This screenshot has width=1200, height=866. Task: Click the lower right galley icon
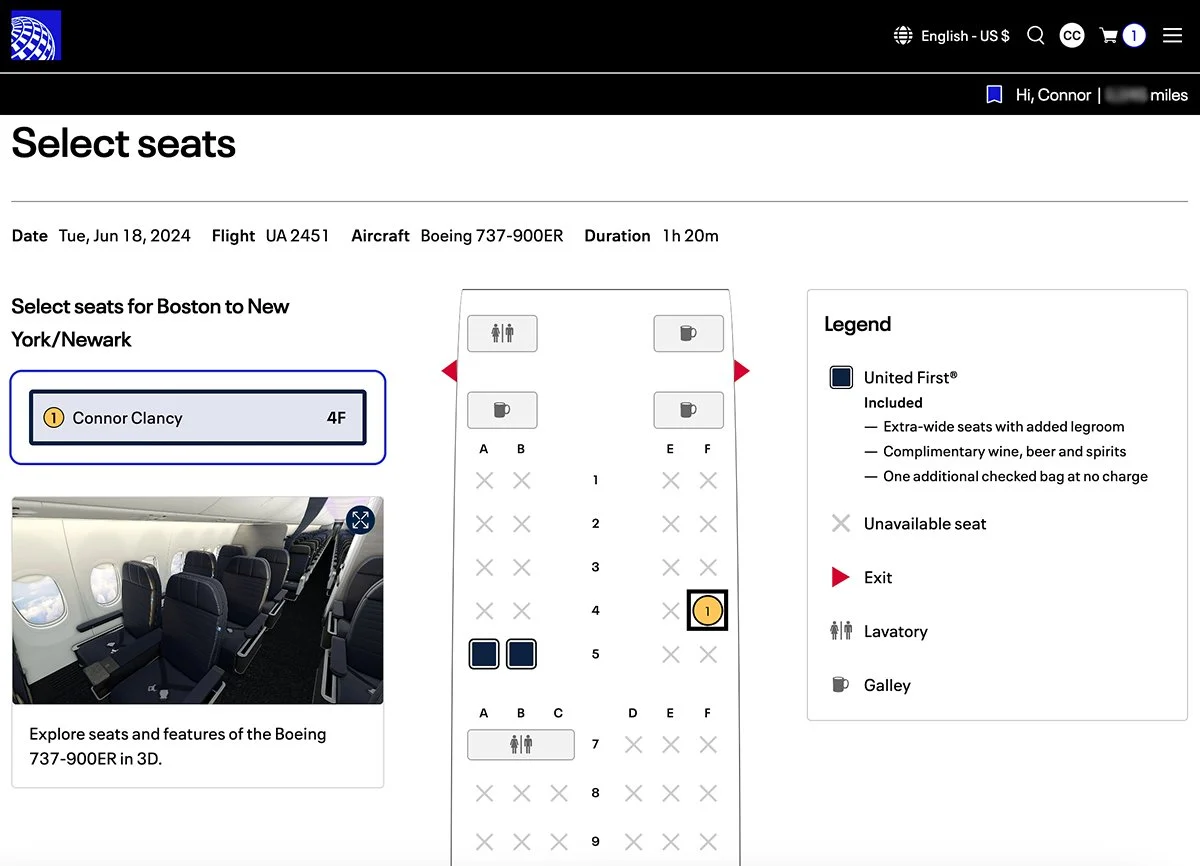click(688, 409)
